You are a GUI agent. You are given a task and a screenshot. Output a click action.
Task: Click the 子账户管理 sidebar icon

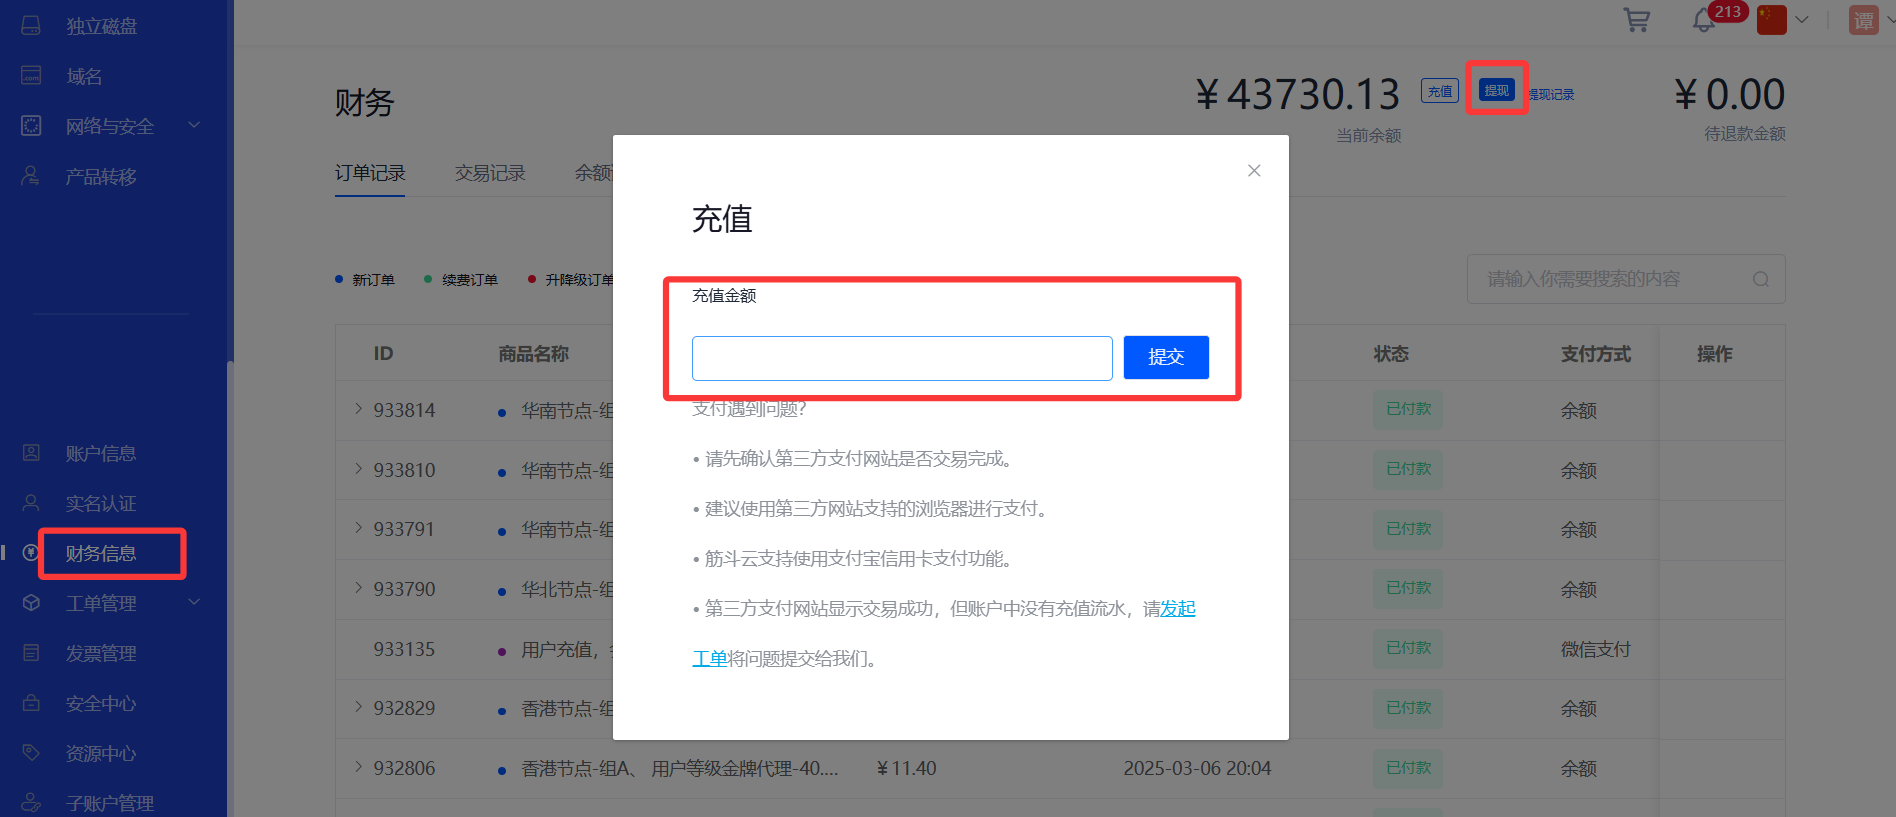pyautogui.click(x=31, y=802)
